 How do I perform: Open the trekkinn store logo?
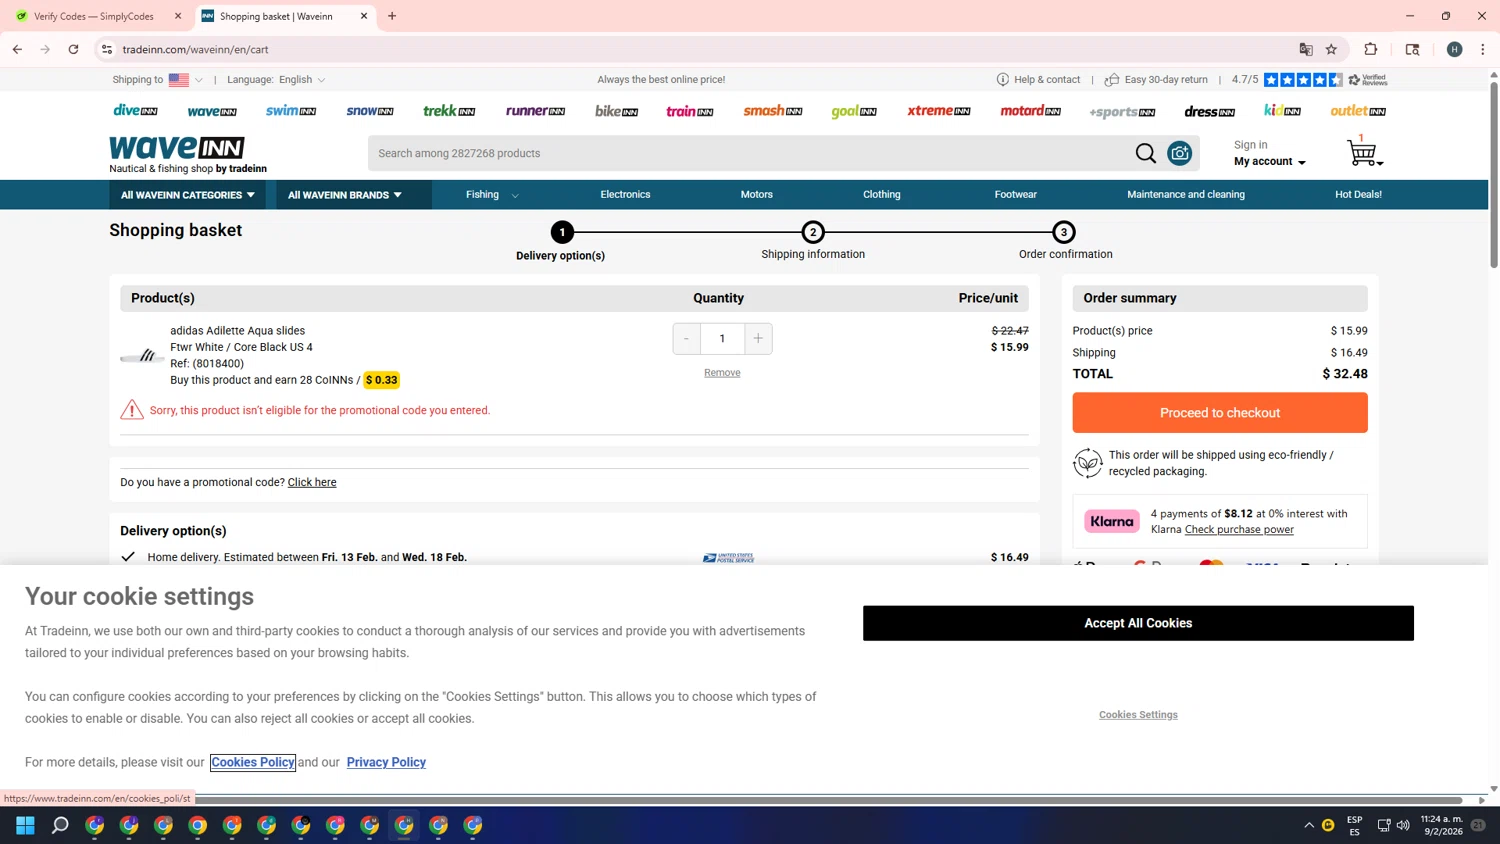click(x=449, y=111)
